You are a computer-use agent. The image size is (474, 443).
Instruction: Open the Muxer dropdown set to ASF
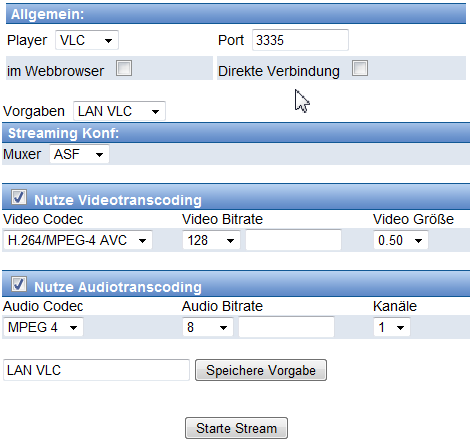79,154
